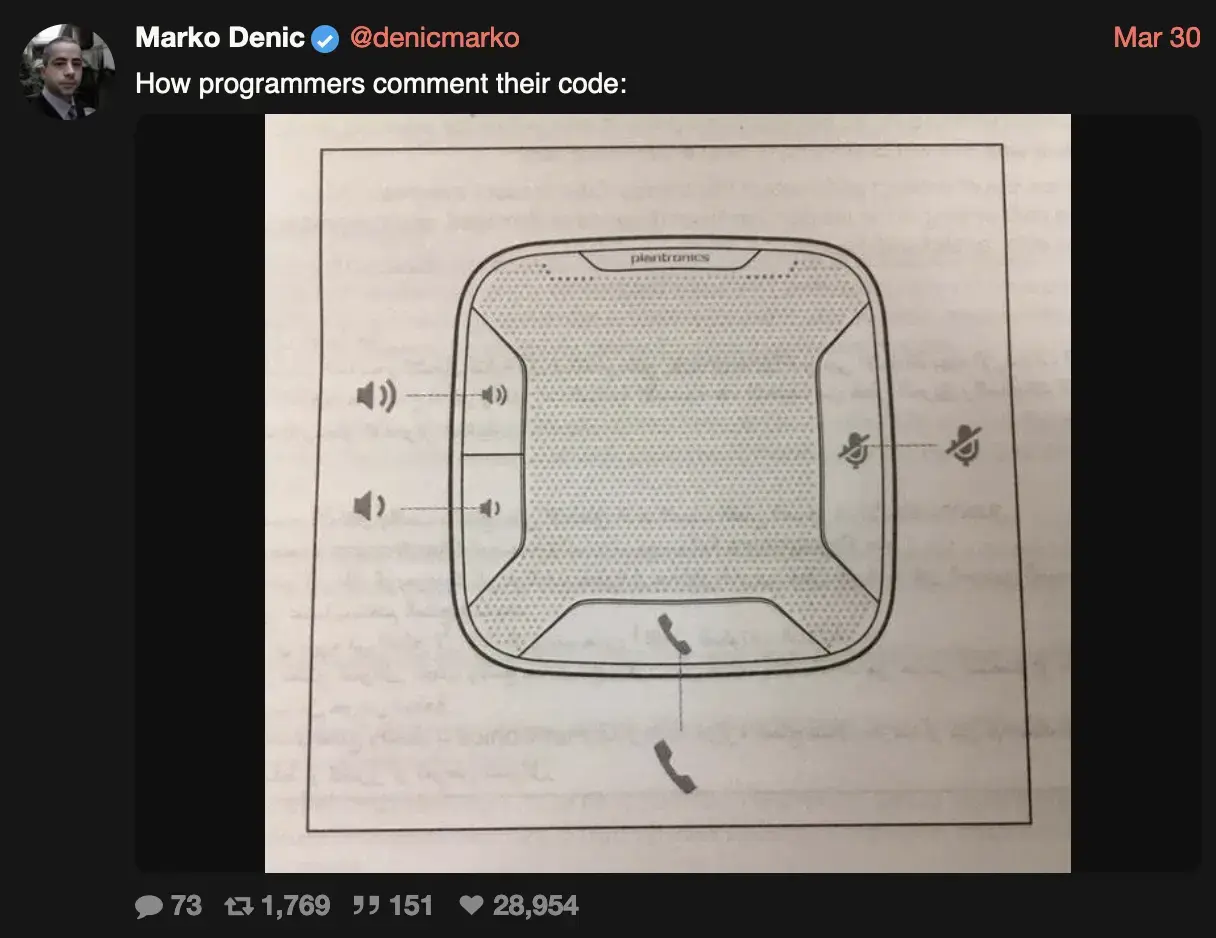Click Marko Denic's profile avatar
The height and width of the screenshot is (938, 1216).
click(x=68, y=72)
